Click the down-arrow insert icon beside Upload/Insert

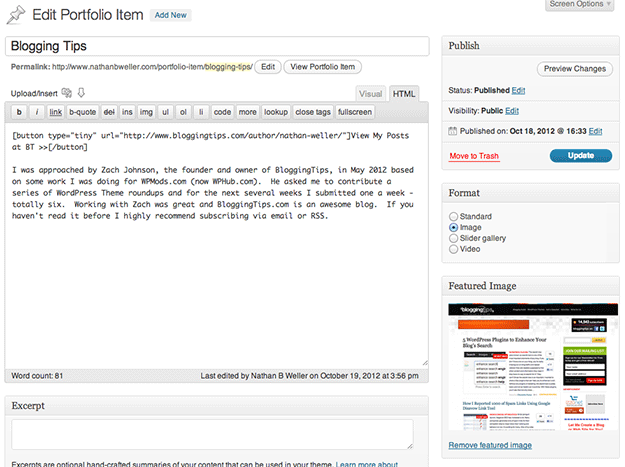[x=81, y=93]
